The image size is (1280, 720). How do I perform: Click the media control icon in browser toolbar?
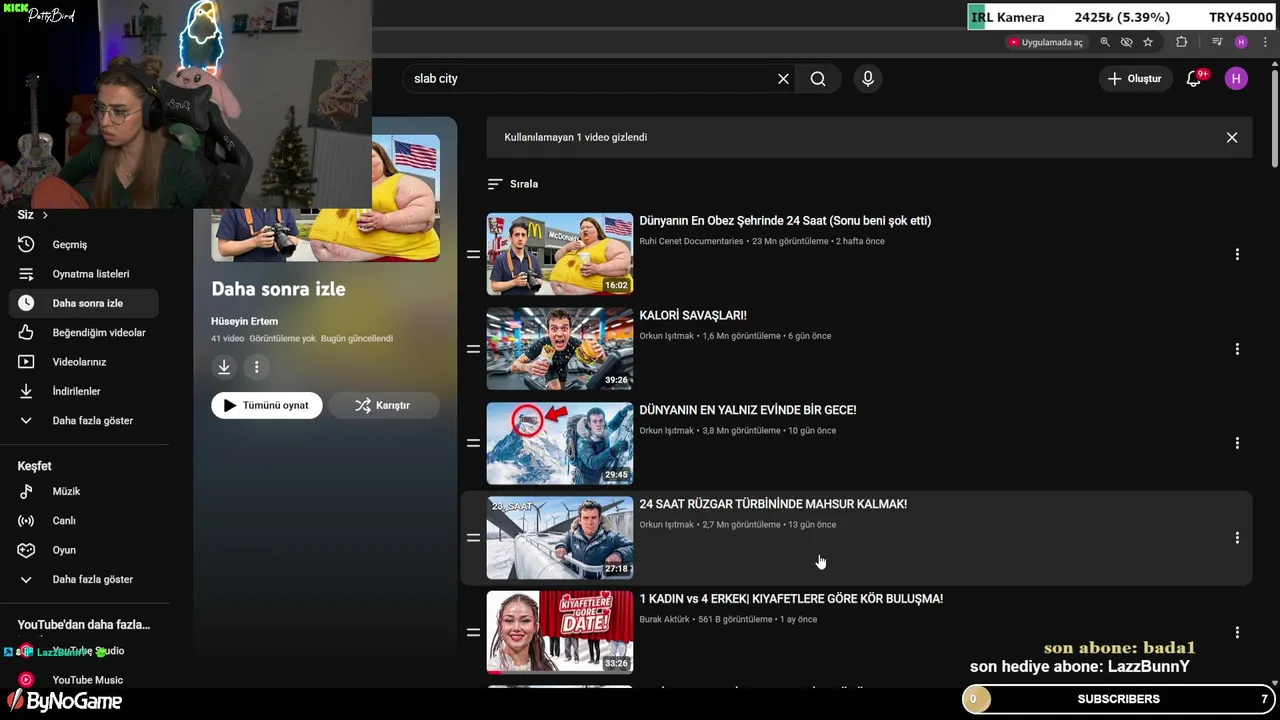pos(1217,42)
